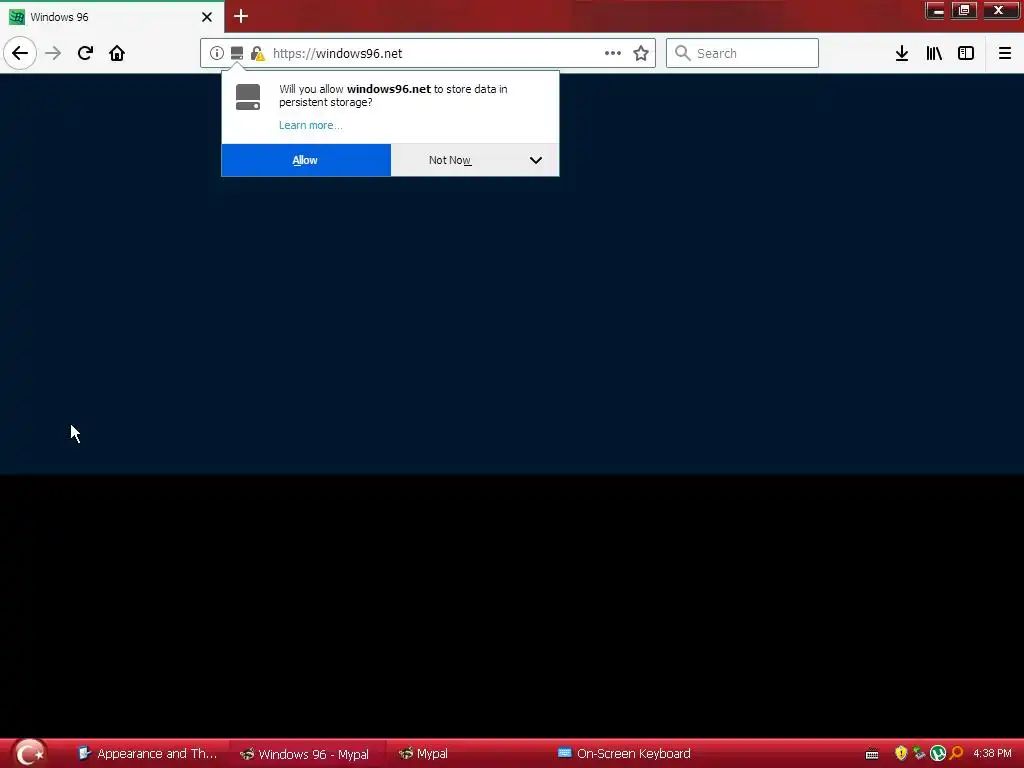Click the padlock with warning icon
The image size is (1024, 768).
click(x=257, y=53)
